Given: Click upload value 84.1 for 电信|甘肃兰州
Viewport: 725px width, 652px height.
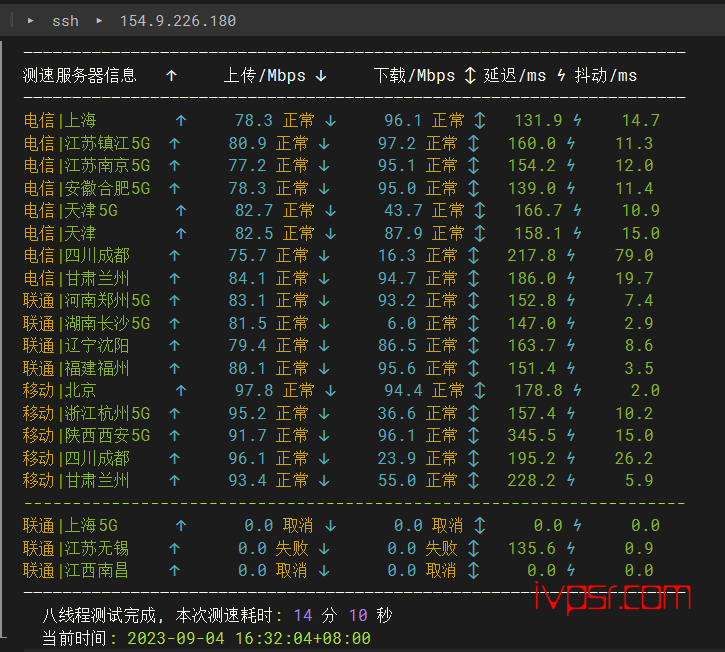Looking at the screenshot, I should pos(247,278).
